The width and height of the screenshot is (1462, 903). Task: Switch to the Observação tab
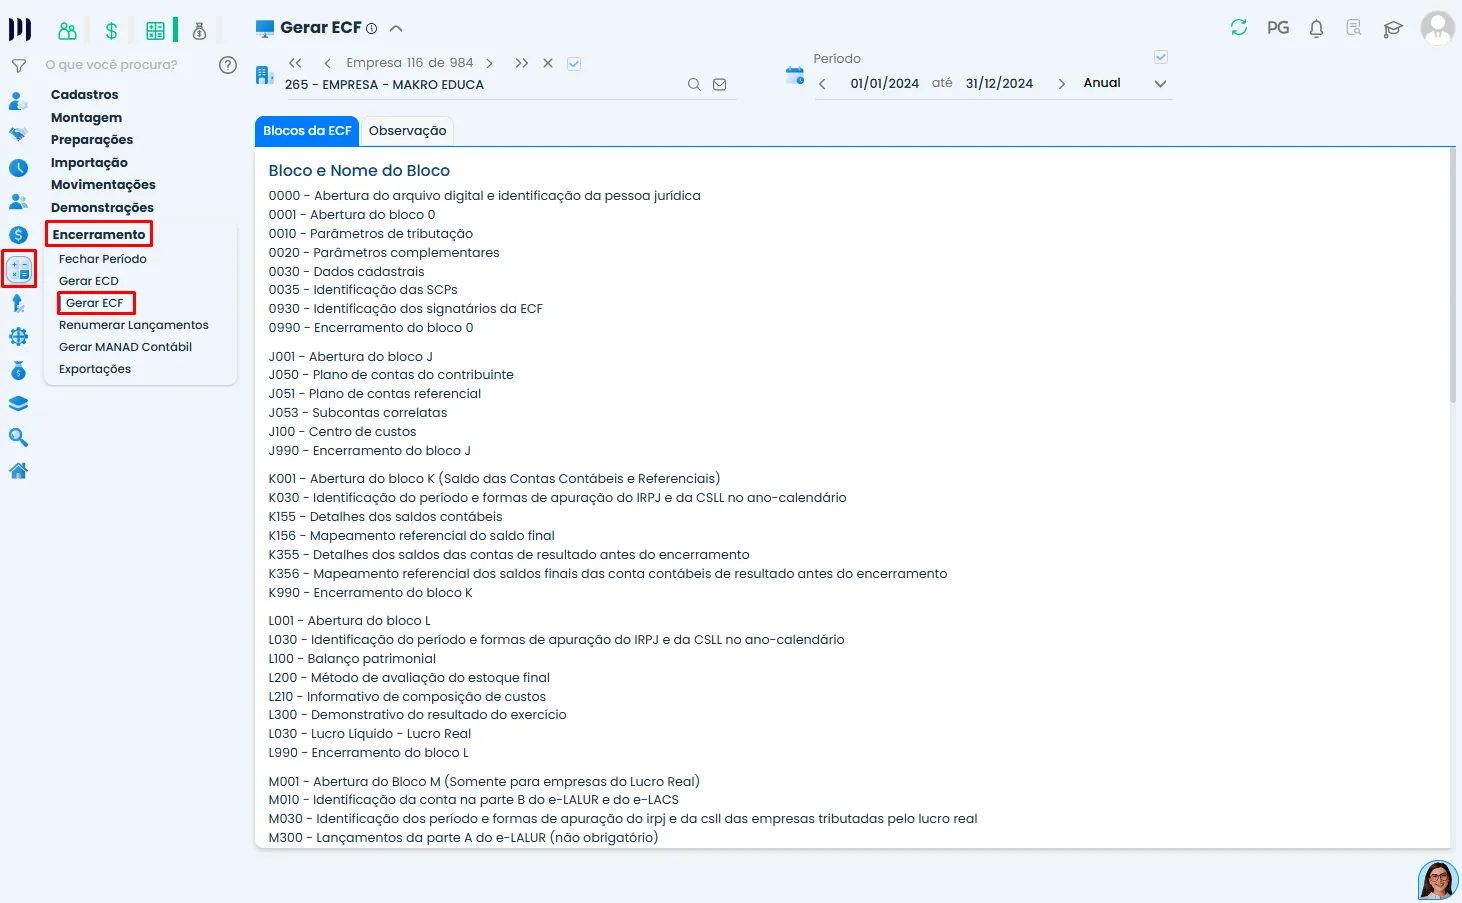pyautogui.click(x=407, y=130)
